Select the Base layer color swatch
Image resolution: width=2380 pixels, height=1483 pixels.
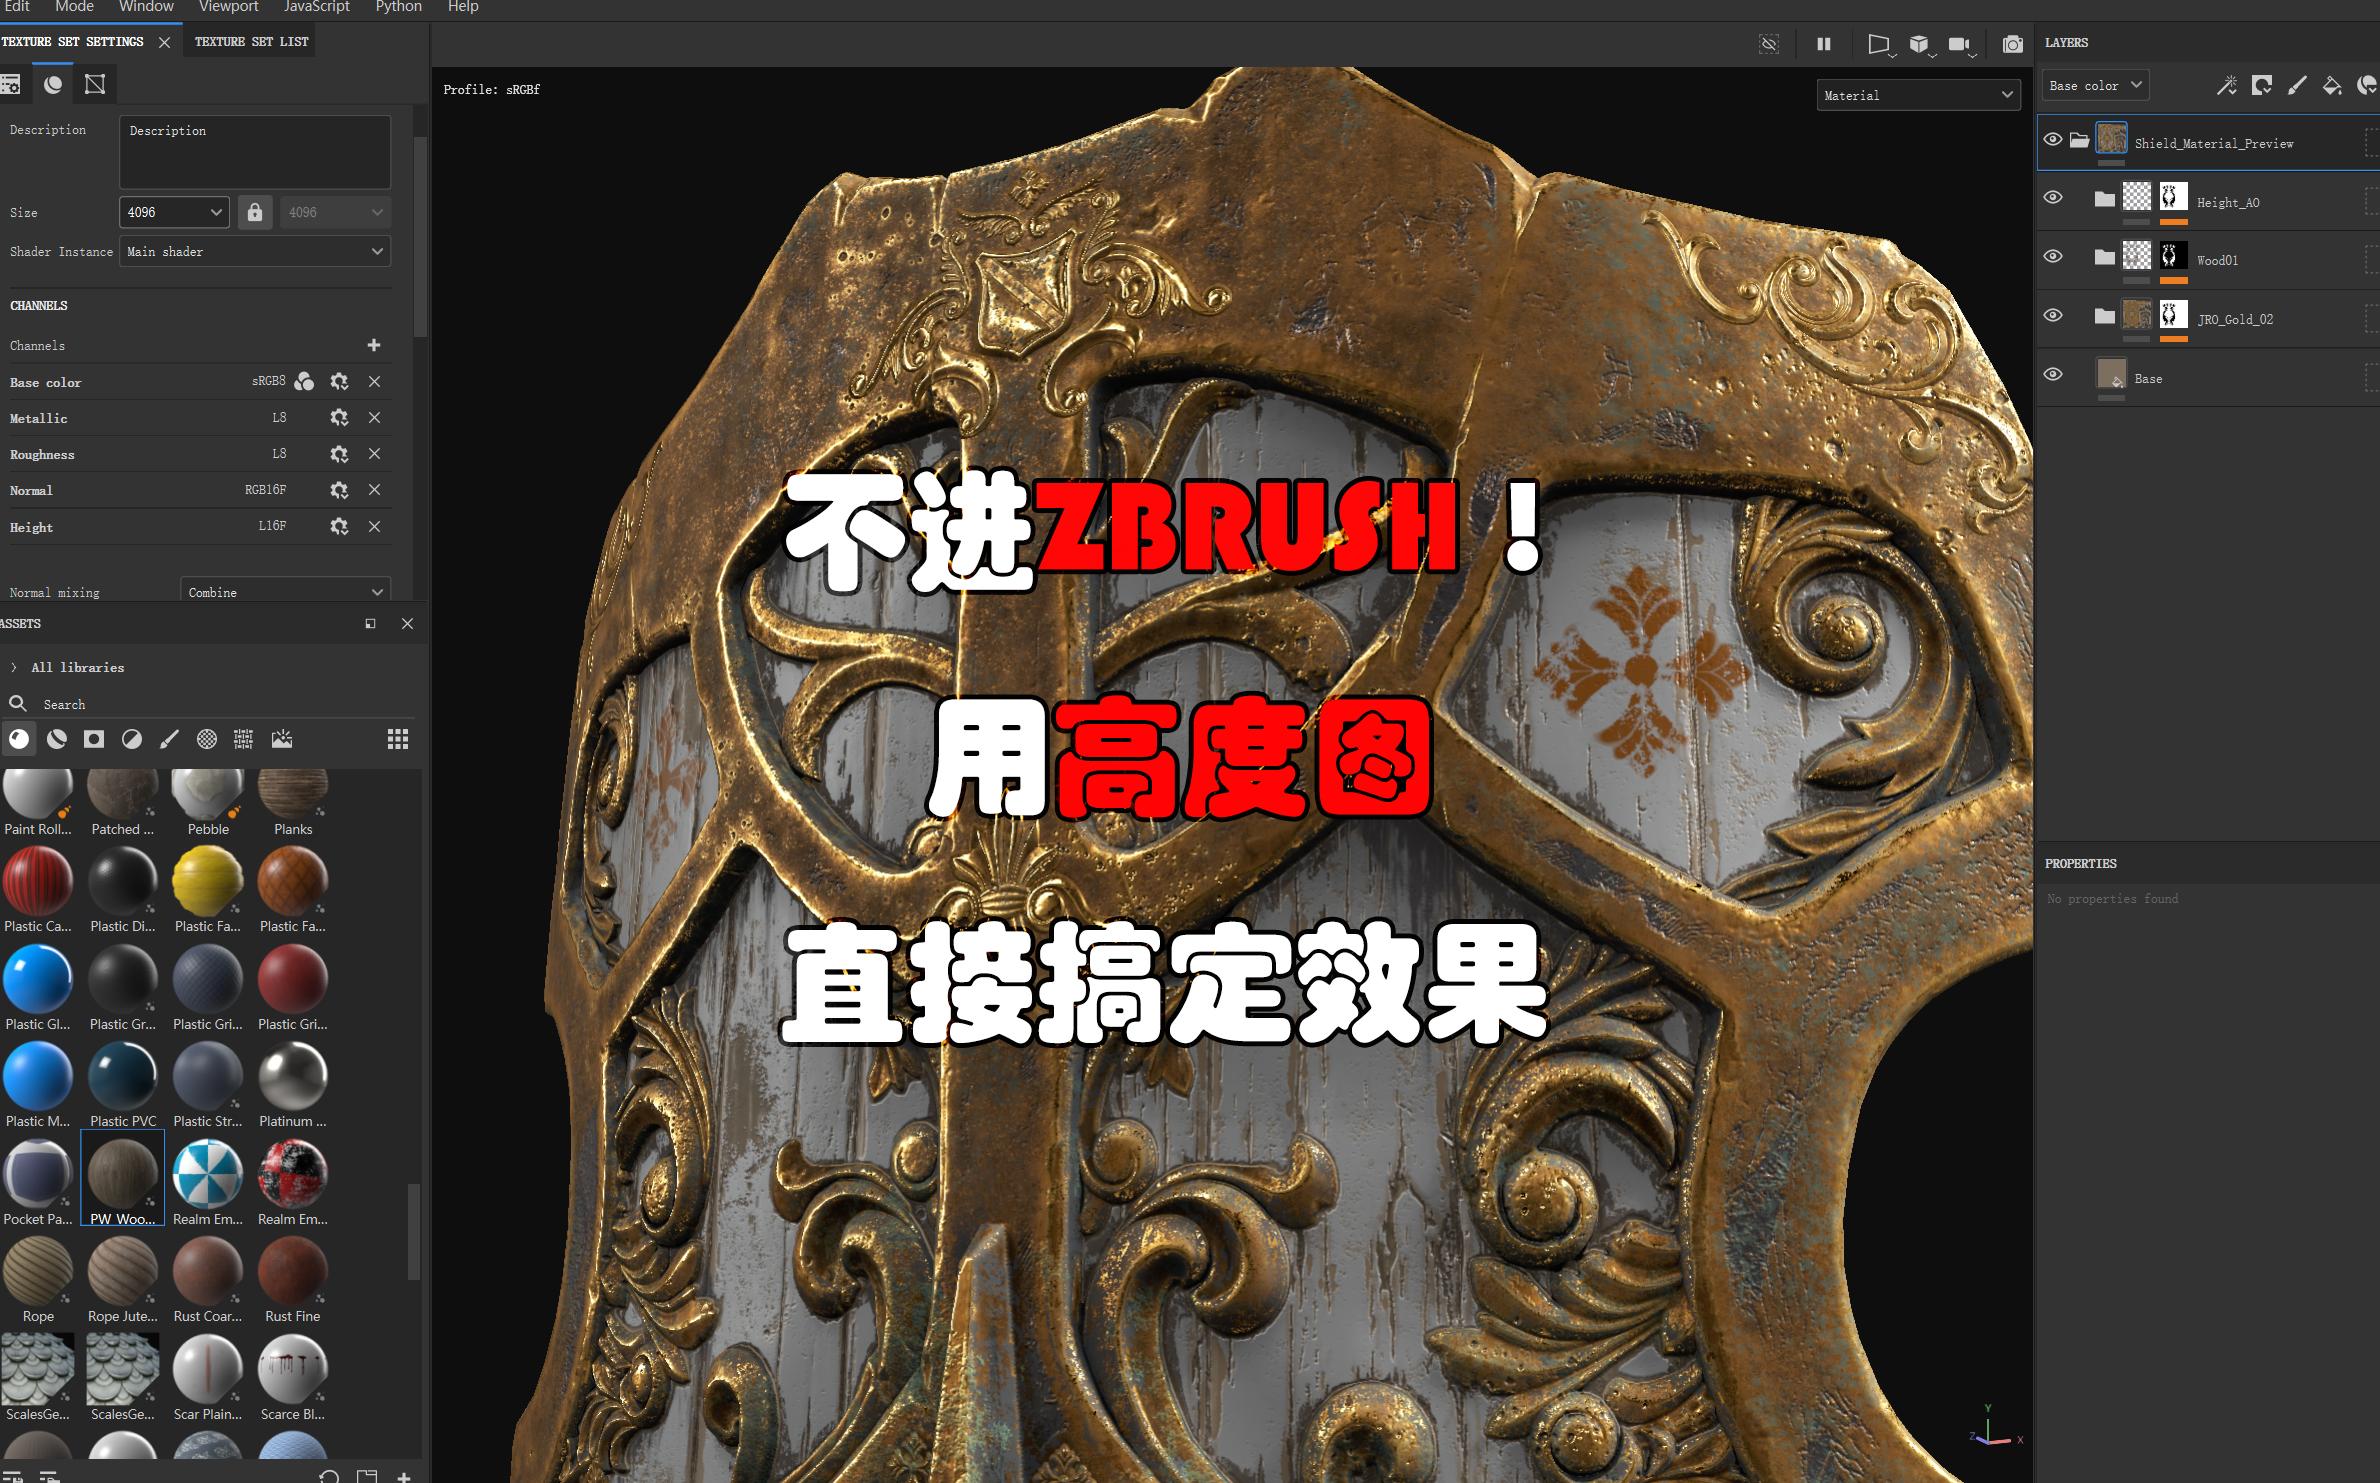[x=2111, y=374]
